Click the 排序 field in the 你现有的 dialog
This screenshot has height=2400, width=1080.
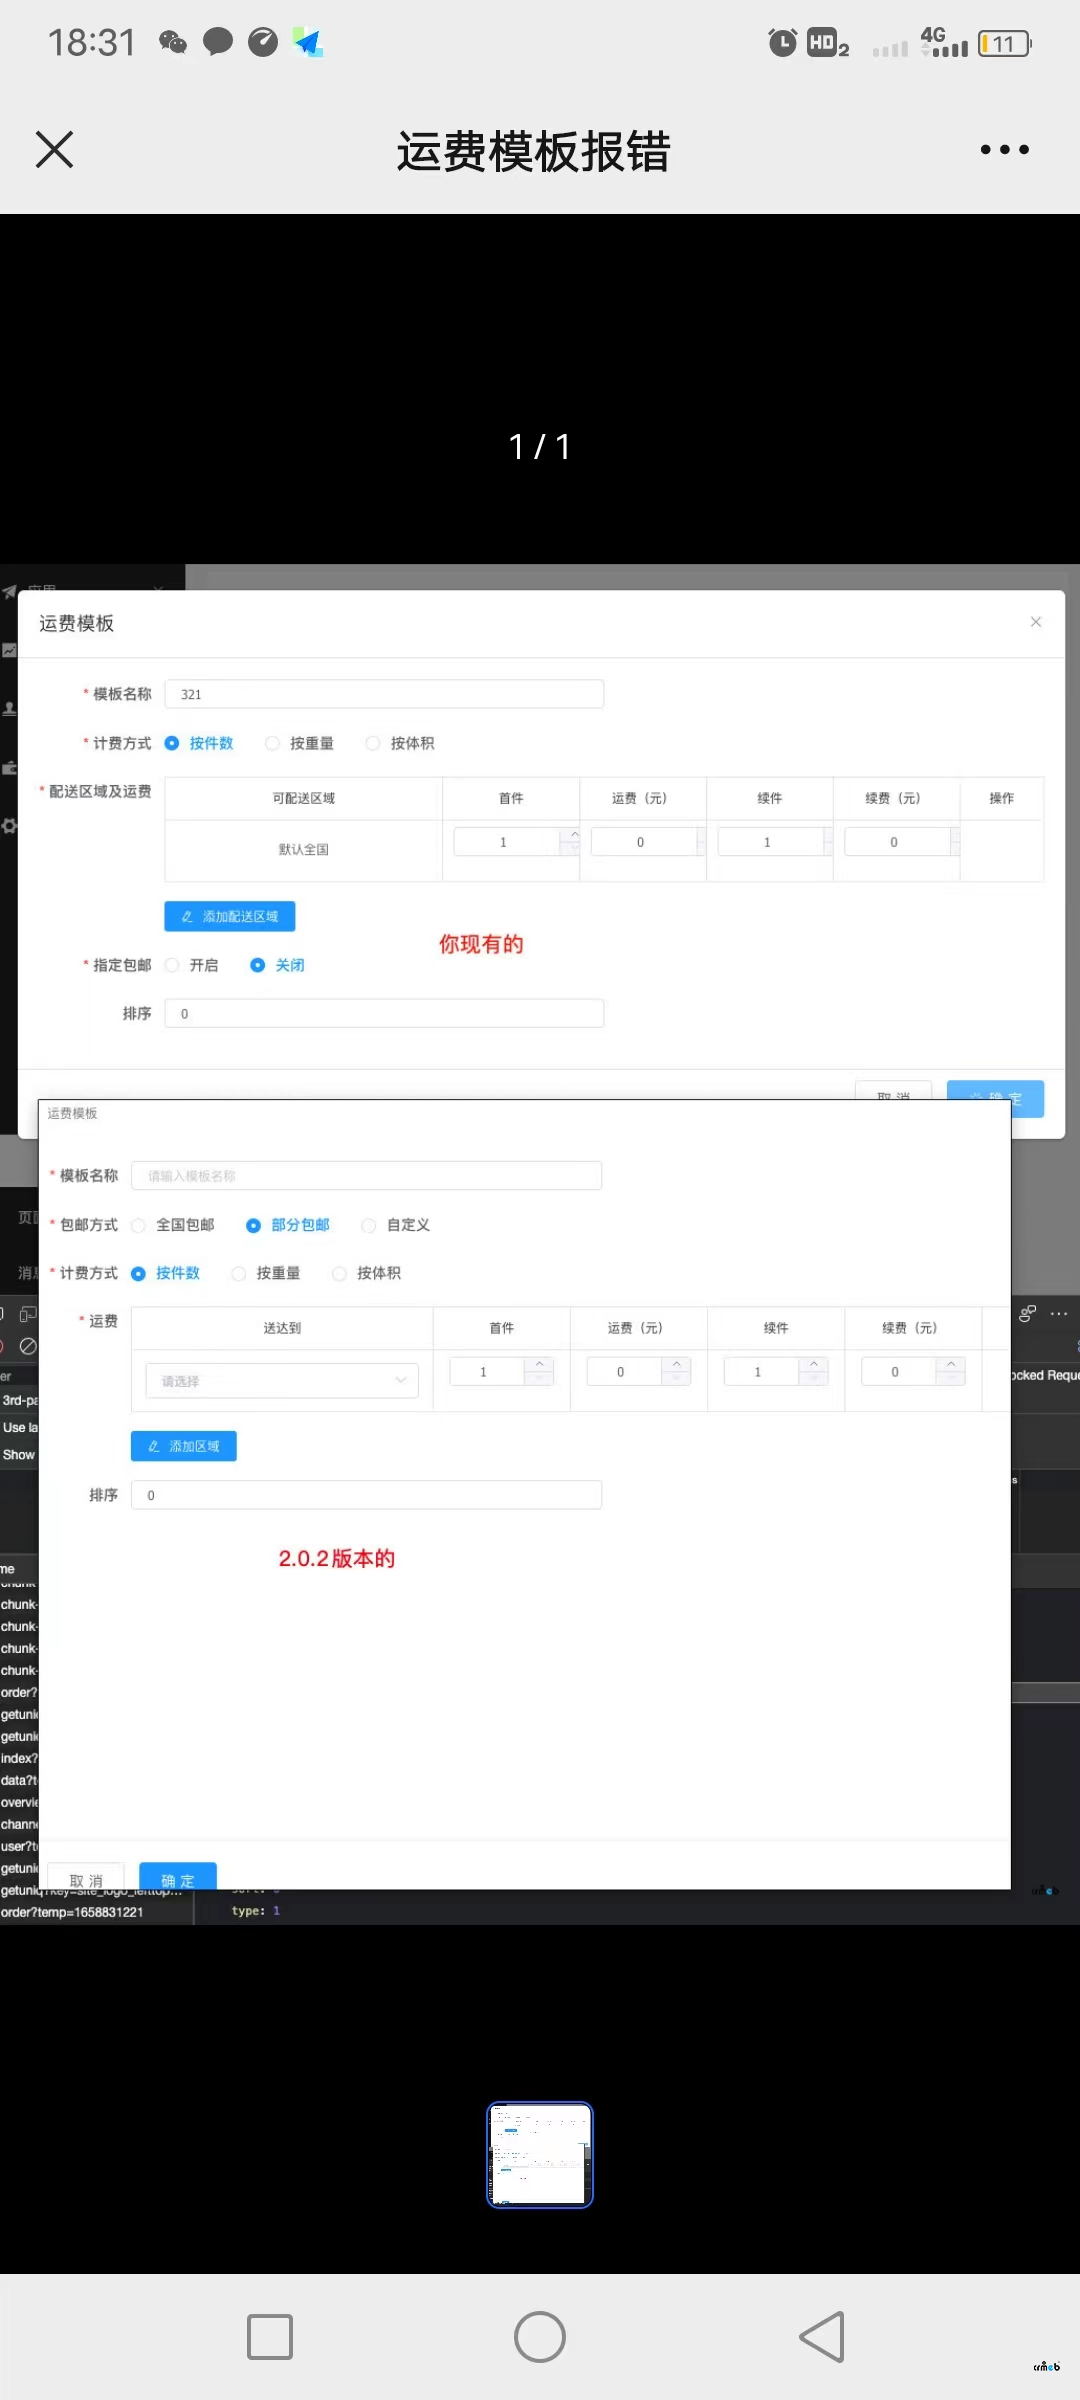click(x=384, y=1013)
